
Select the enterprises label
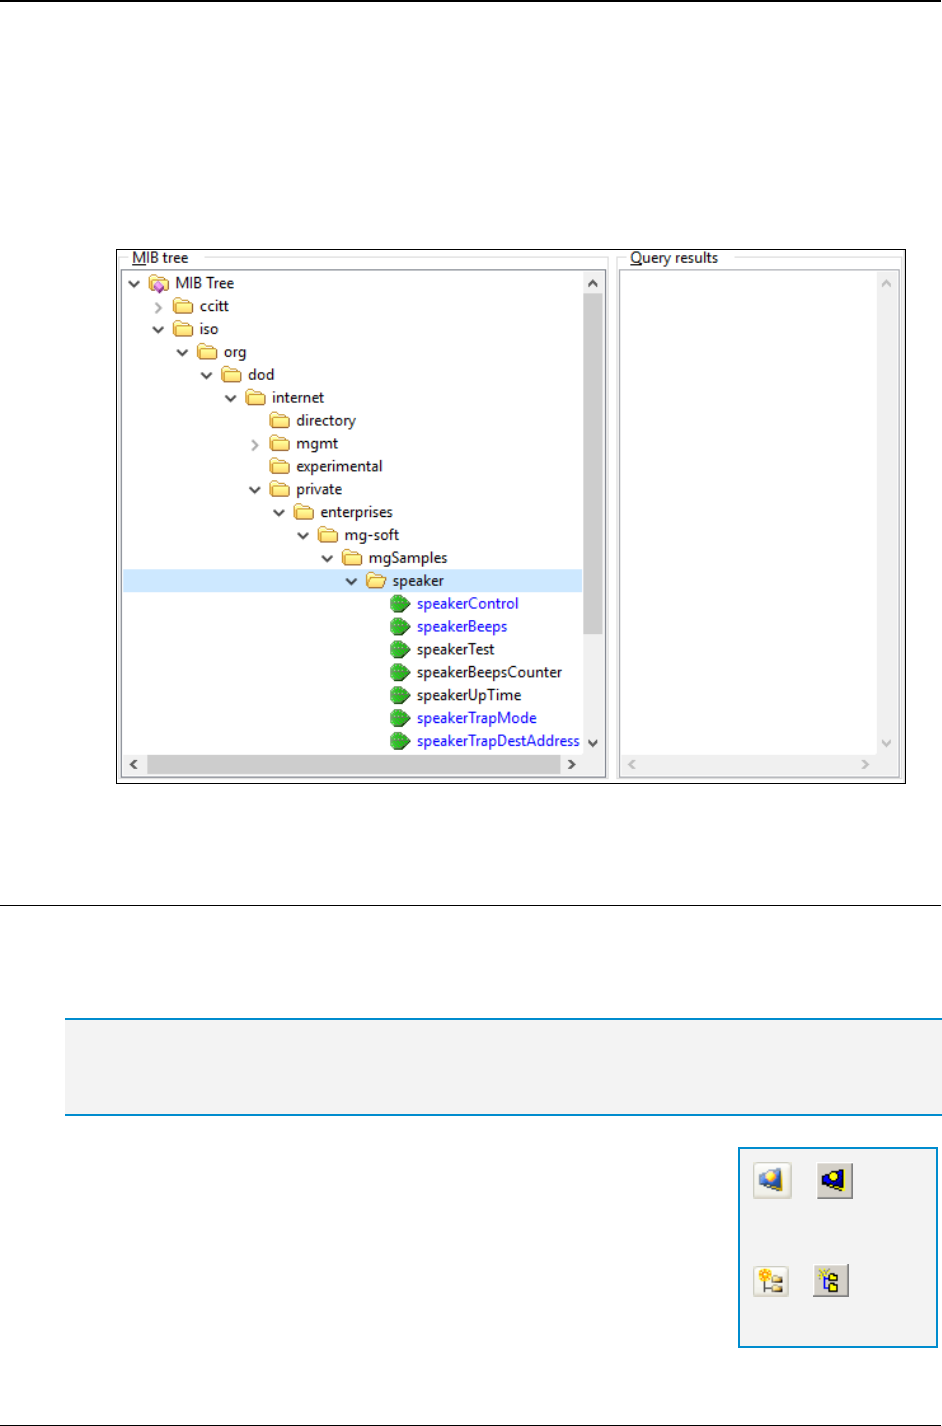pyautogui.click(x=356, y=513)
